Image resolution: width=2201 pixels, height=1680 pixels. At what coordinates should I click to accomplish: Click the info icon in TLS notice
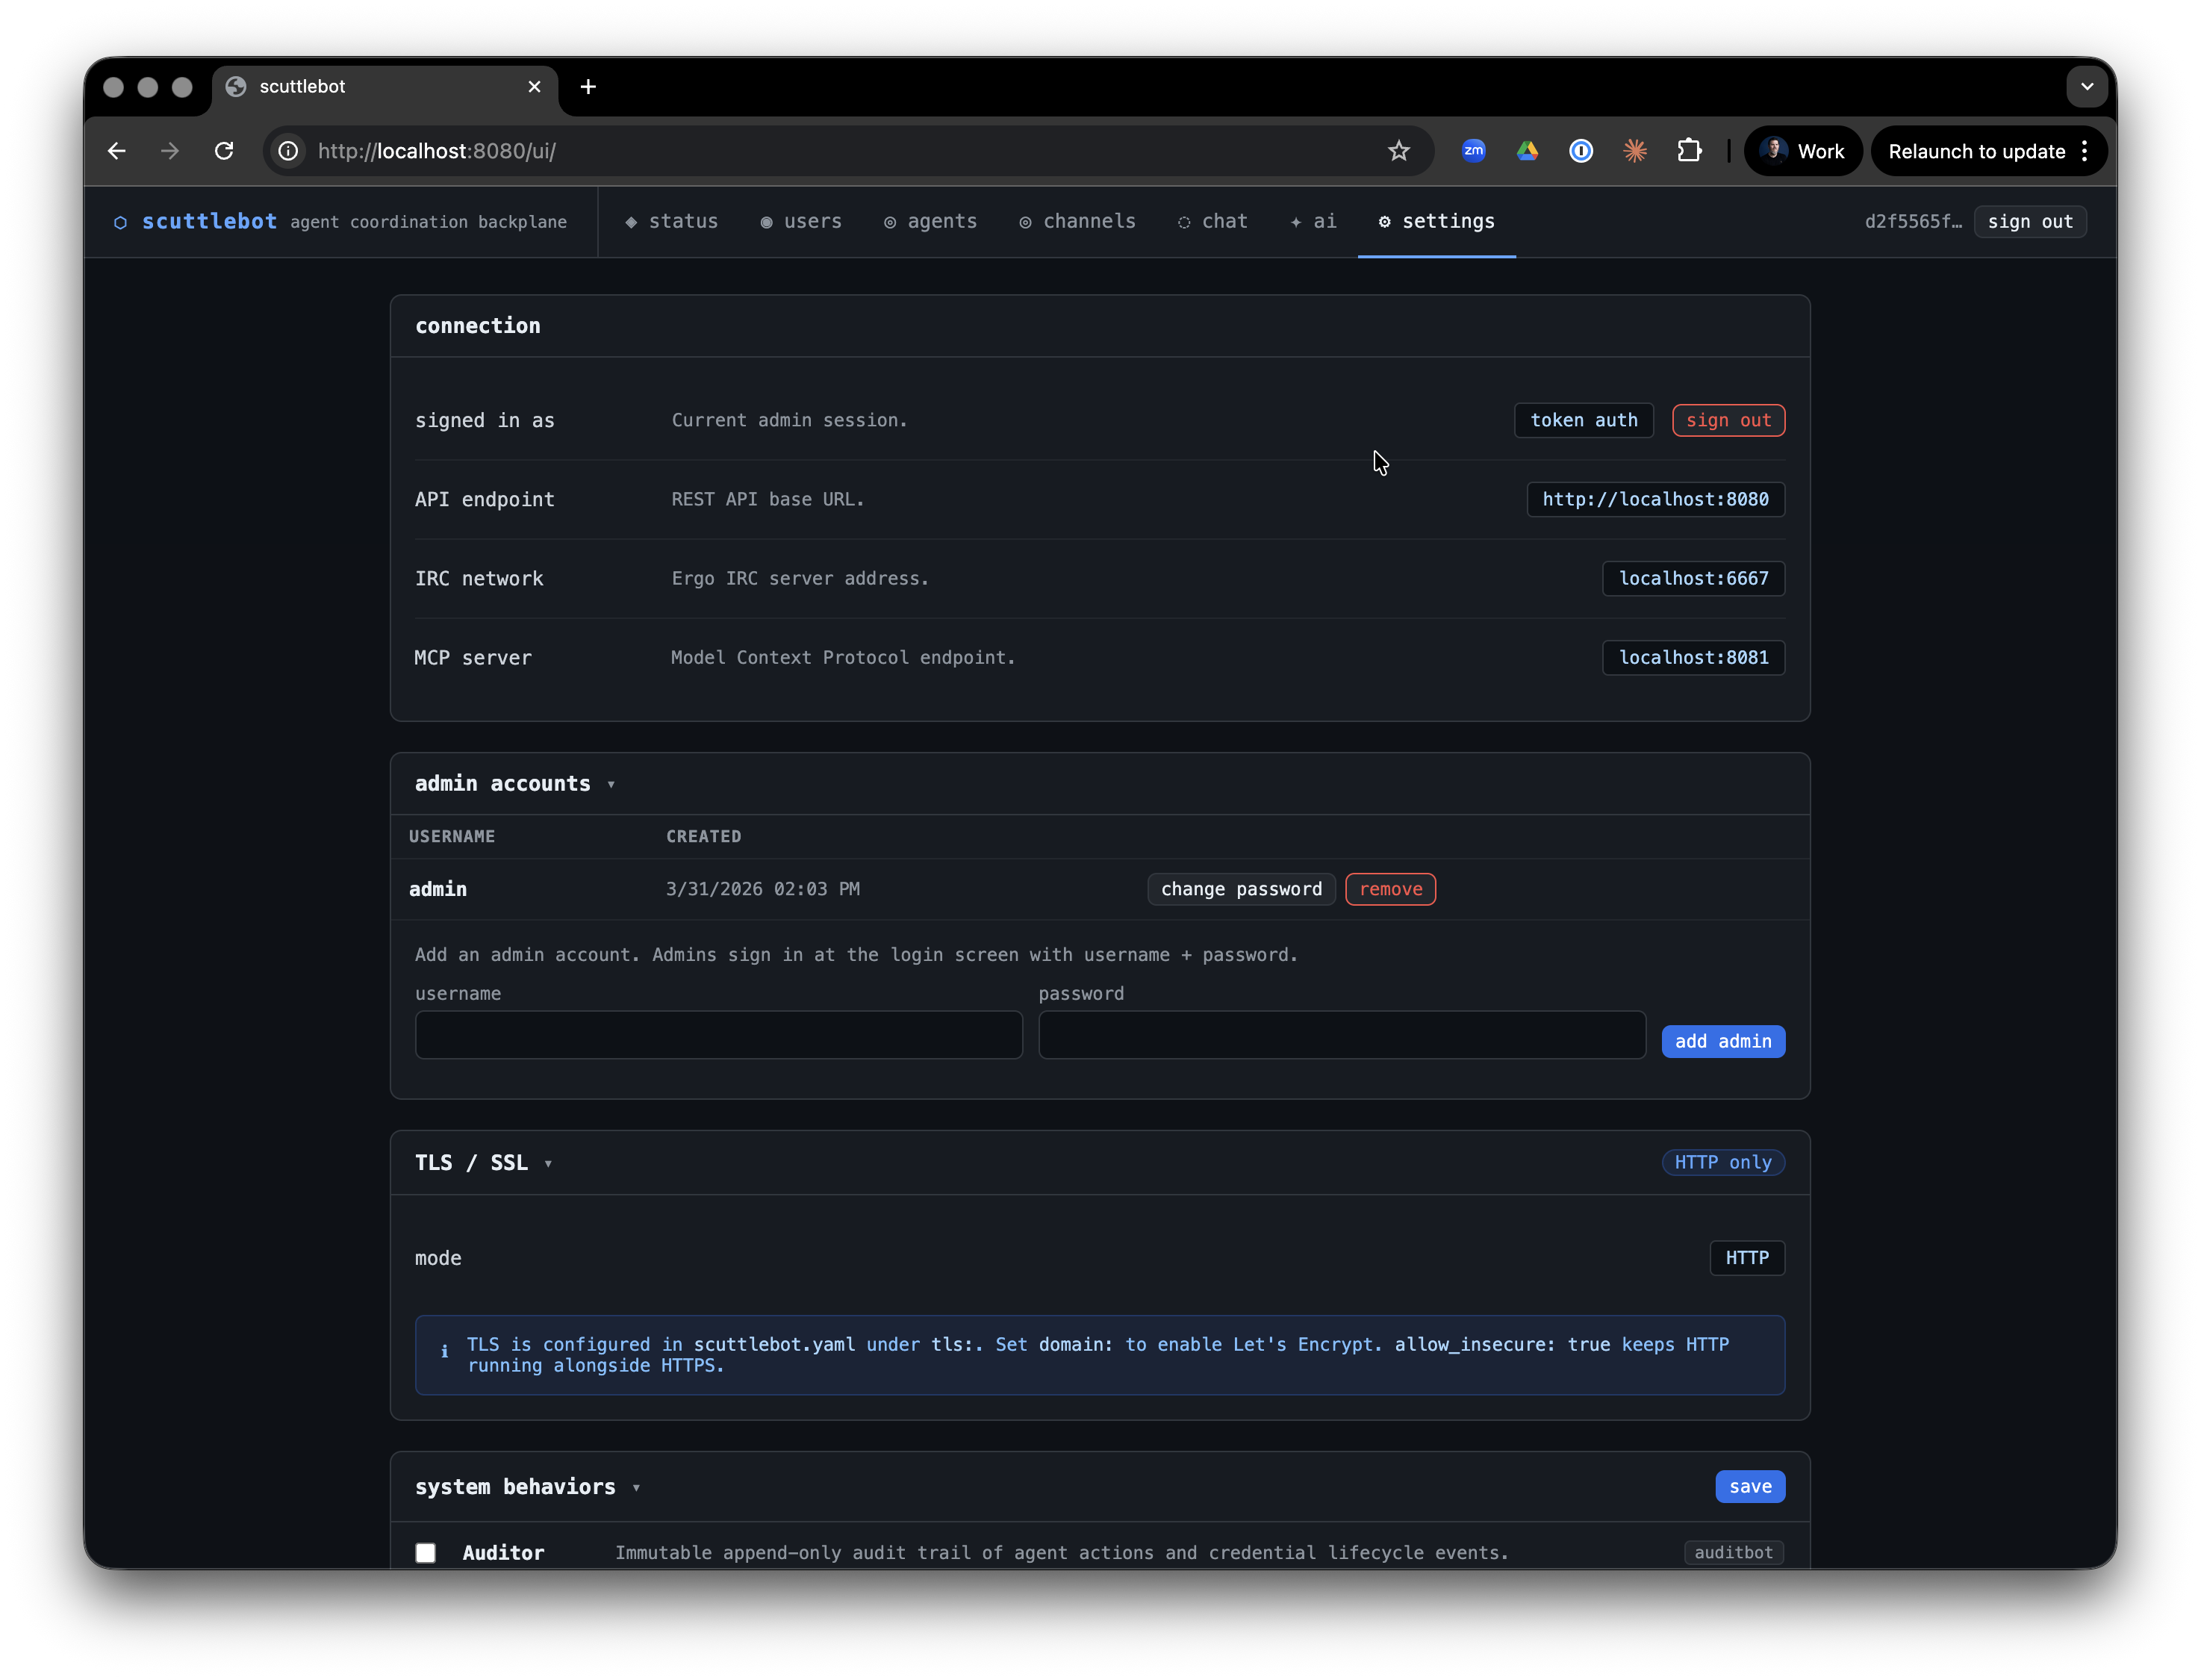444,1351
